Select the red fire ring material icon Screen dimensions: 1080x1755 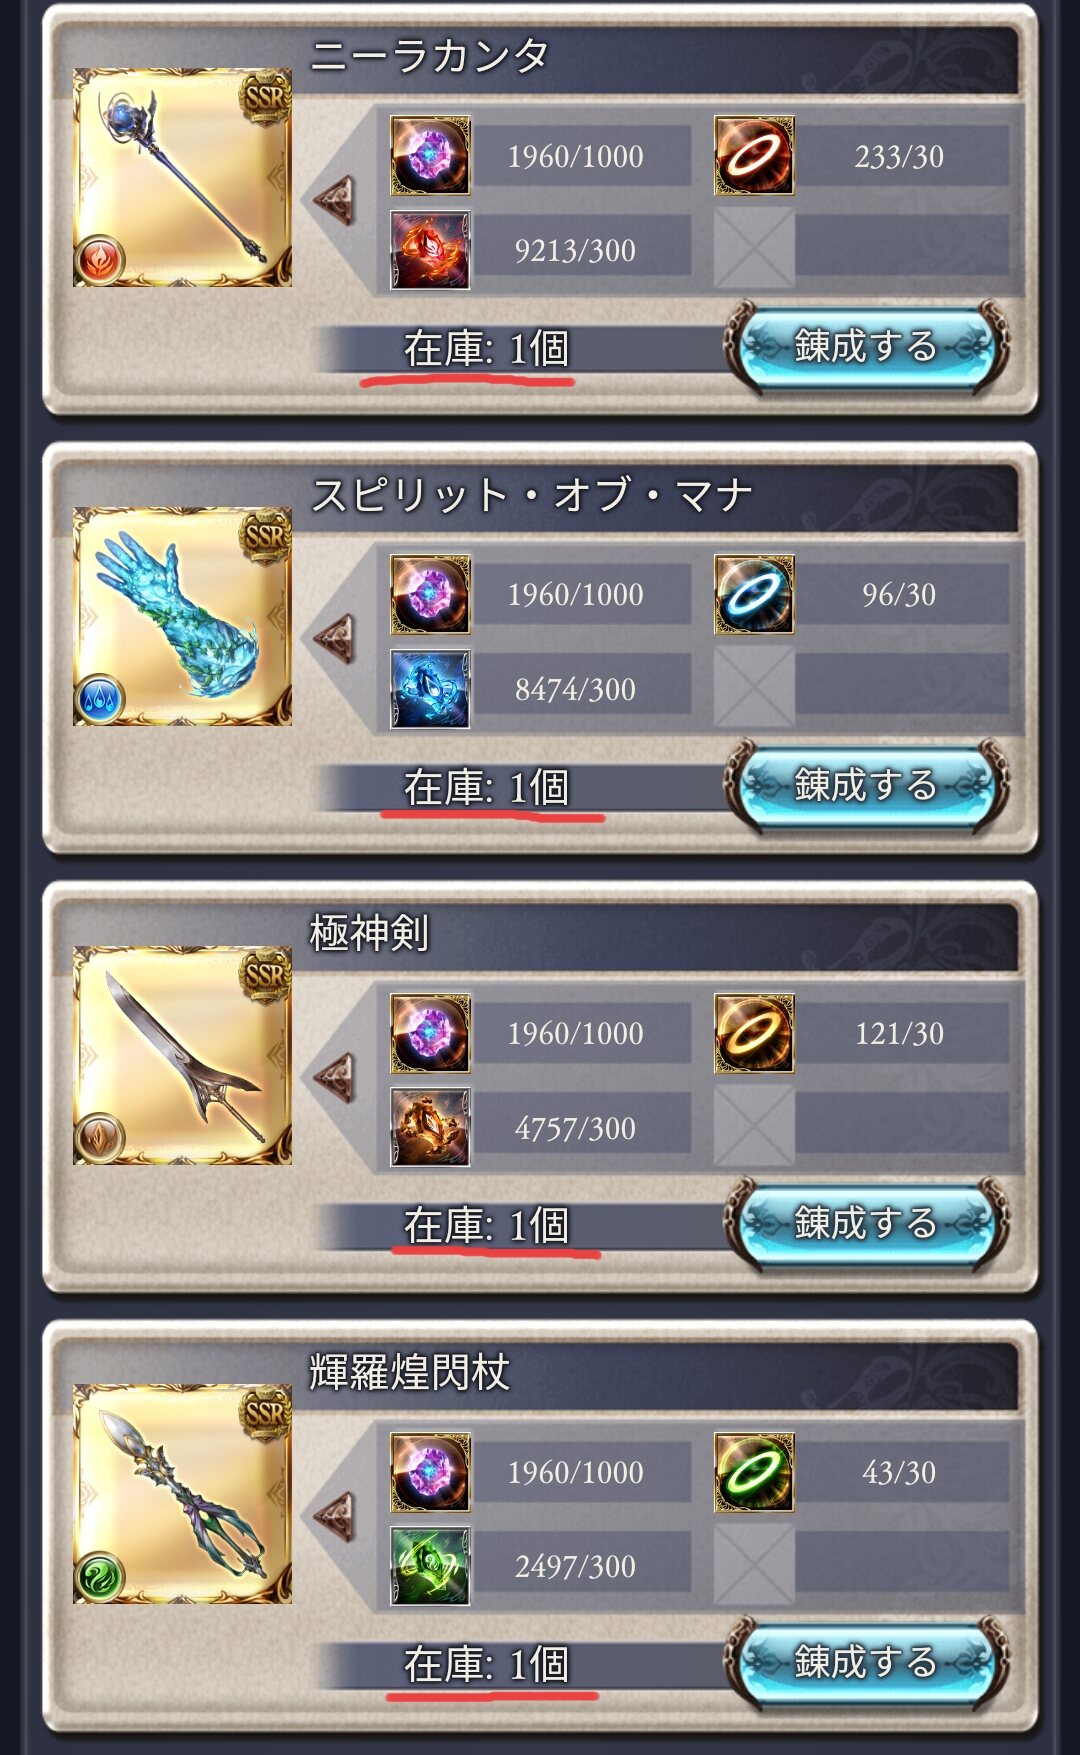point(754,155)
